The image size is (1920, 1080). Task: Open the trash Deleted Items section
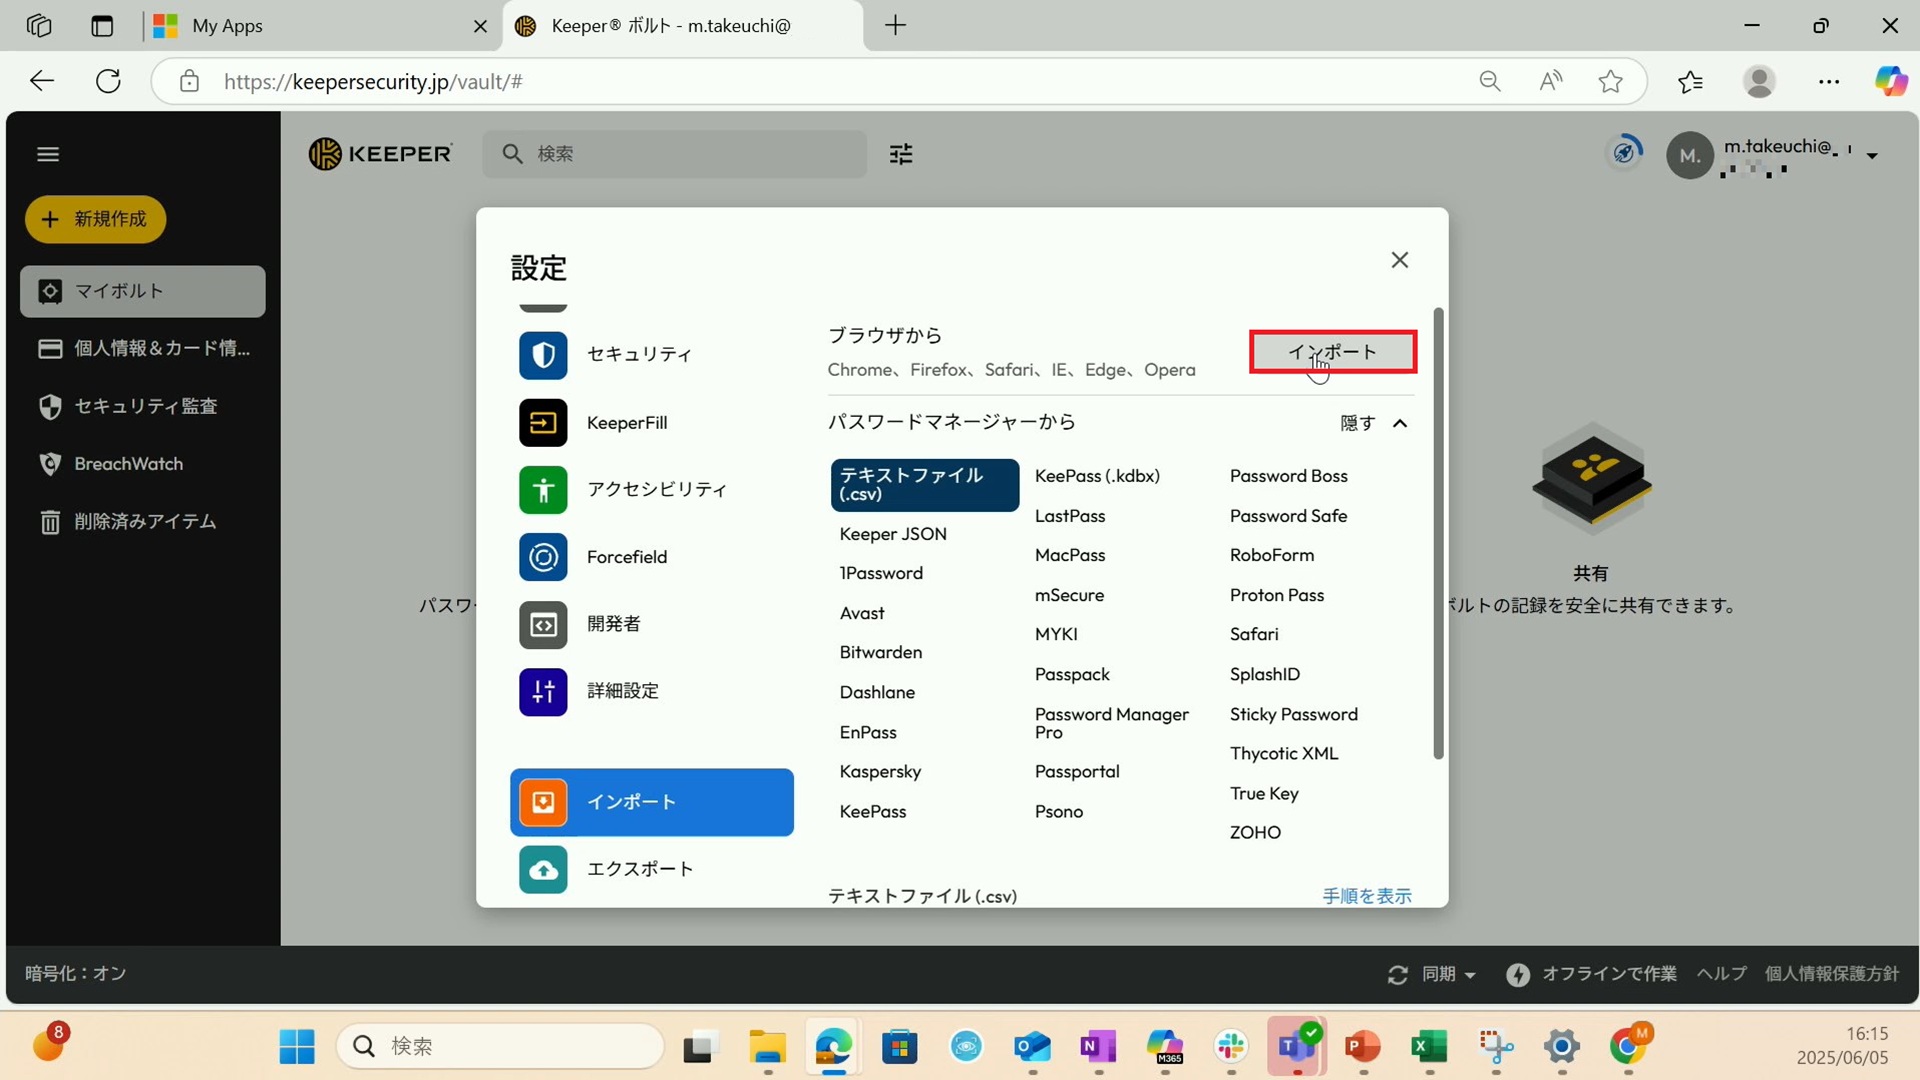click(143, 522)
